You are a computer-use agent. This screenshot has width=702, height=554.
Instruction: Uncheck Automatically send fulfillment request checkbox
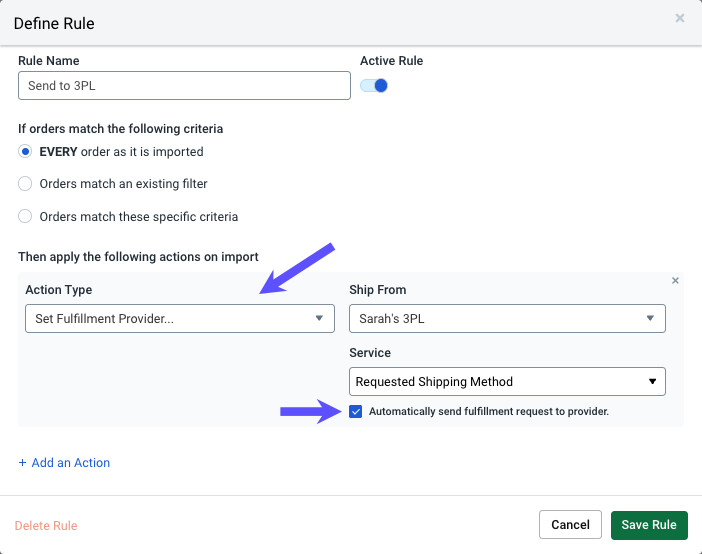click(356, 411)
